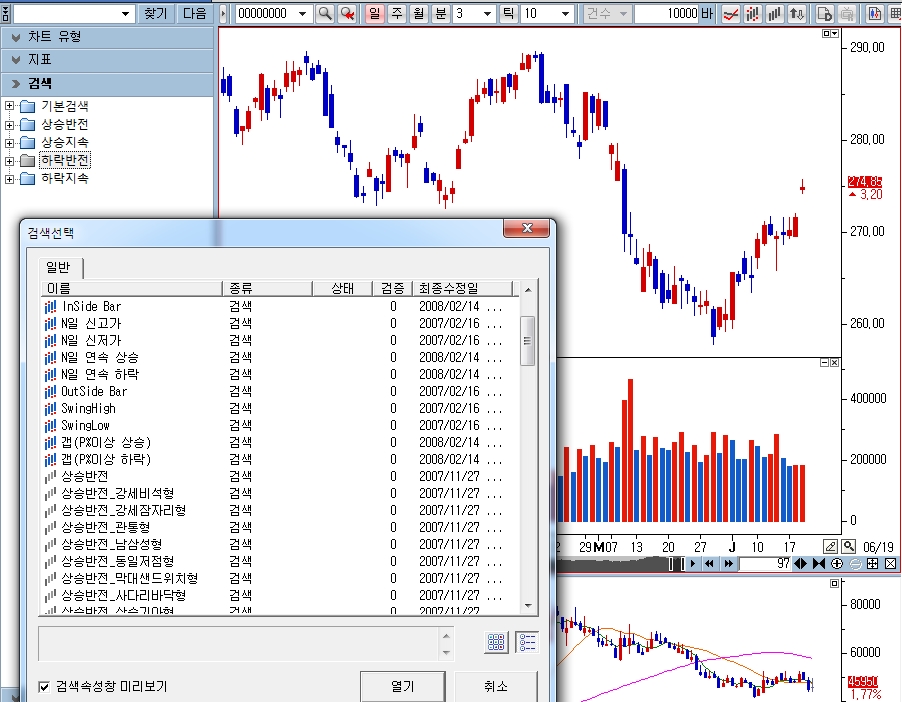Click the magnifier stock search icon
Image resolution: width=902 pixels, height=702 pixels.
coord(325,14)
